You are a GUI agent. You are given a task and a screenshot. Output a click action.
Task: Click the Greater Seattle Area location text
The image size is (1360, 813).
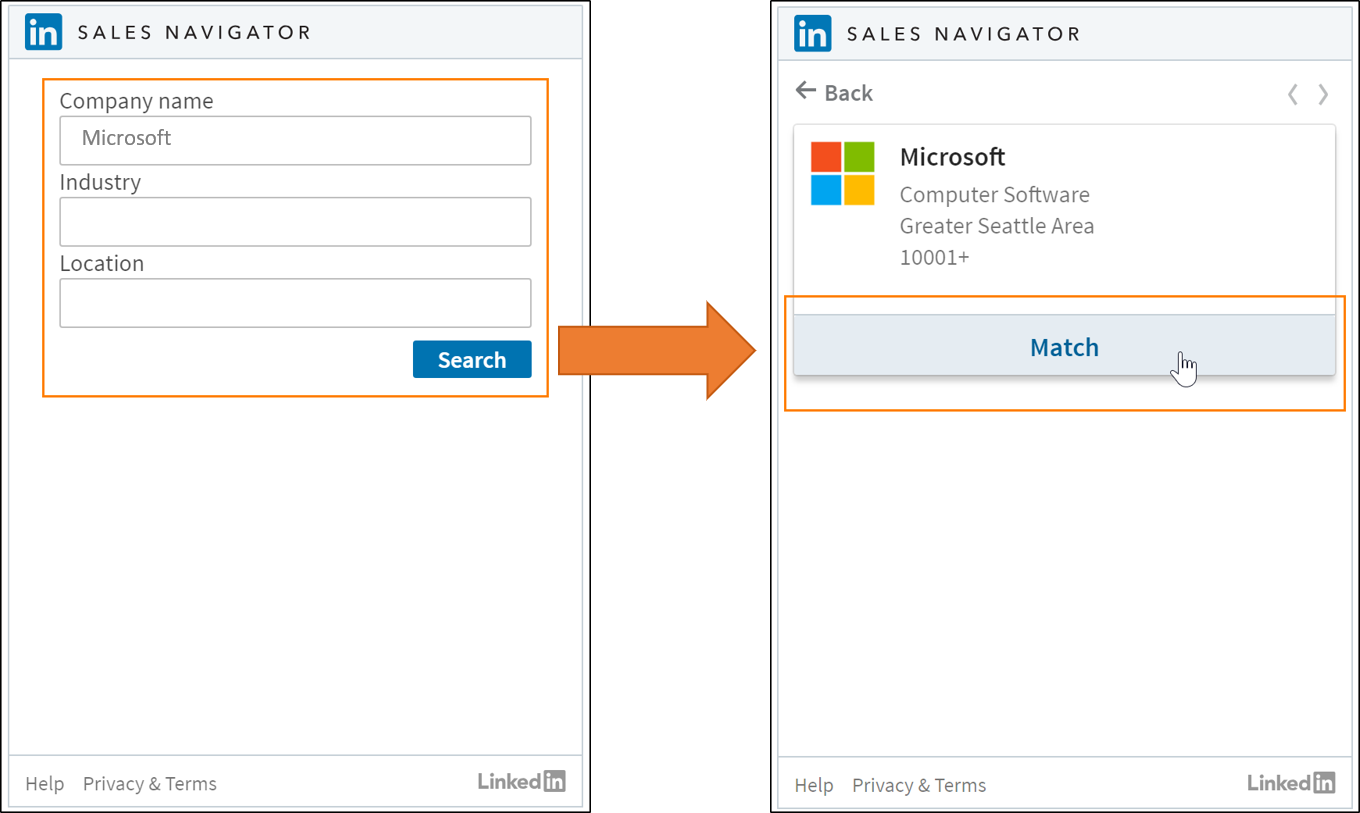996,226
